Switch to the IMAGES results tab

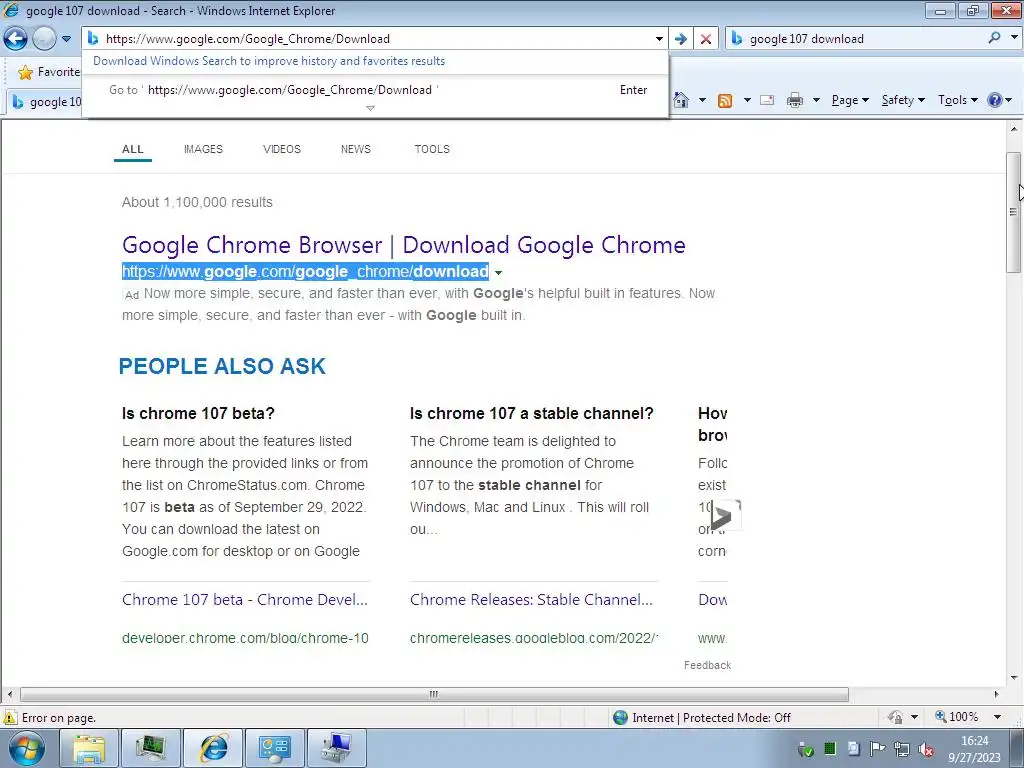203,149
